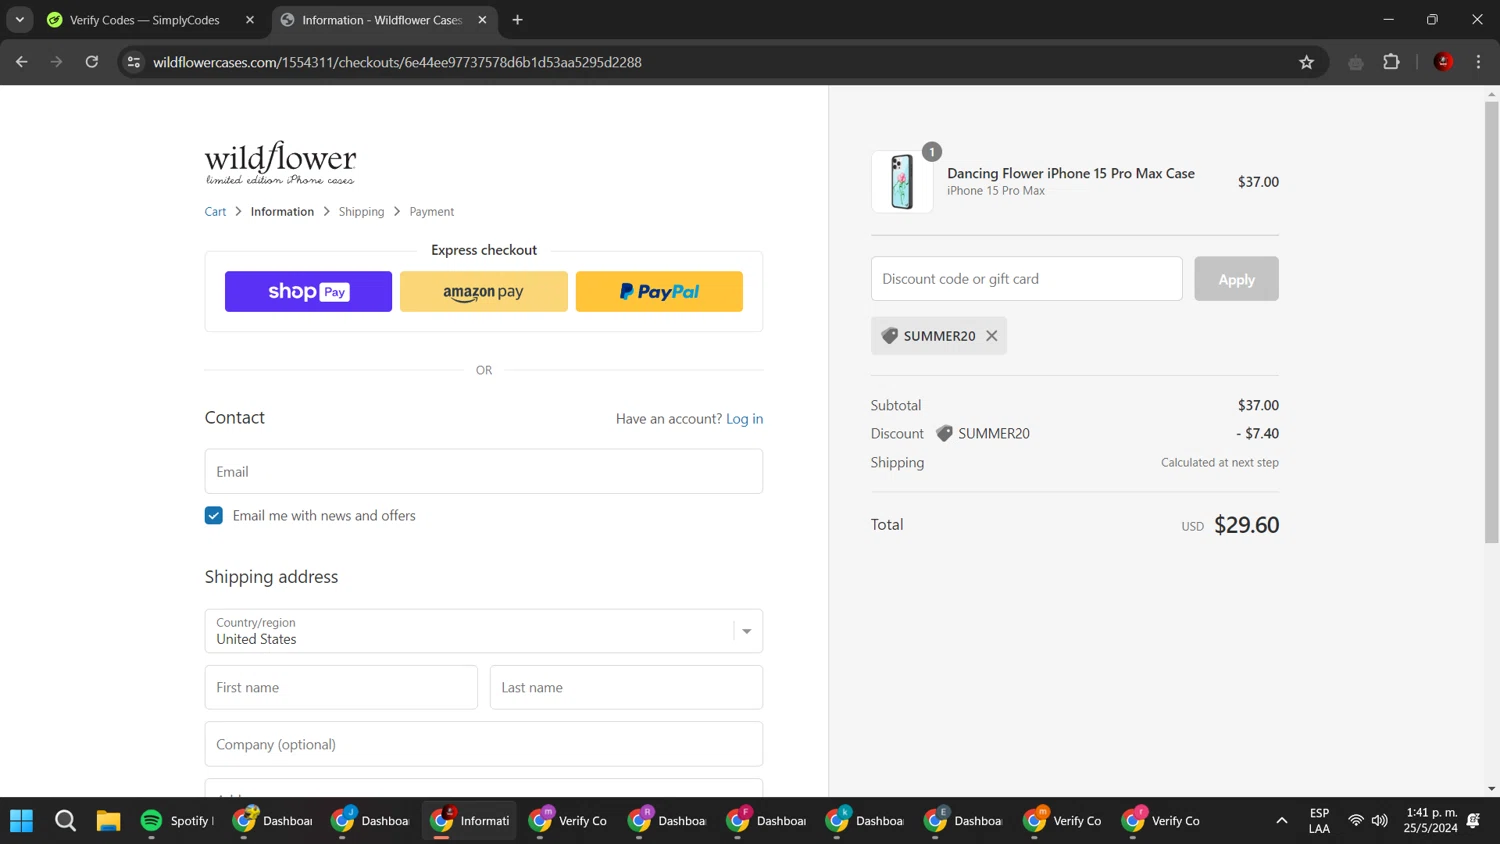Image resolution: width=1500 pixels, height=844 pixels.
Task: Click the Wildflower logo
Action: [280, 162]
